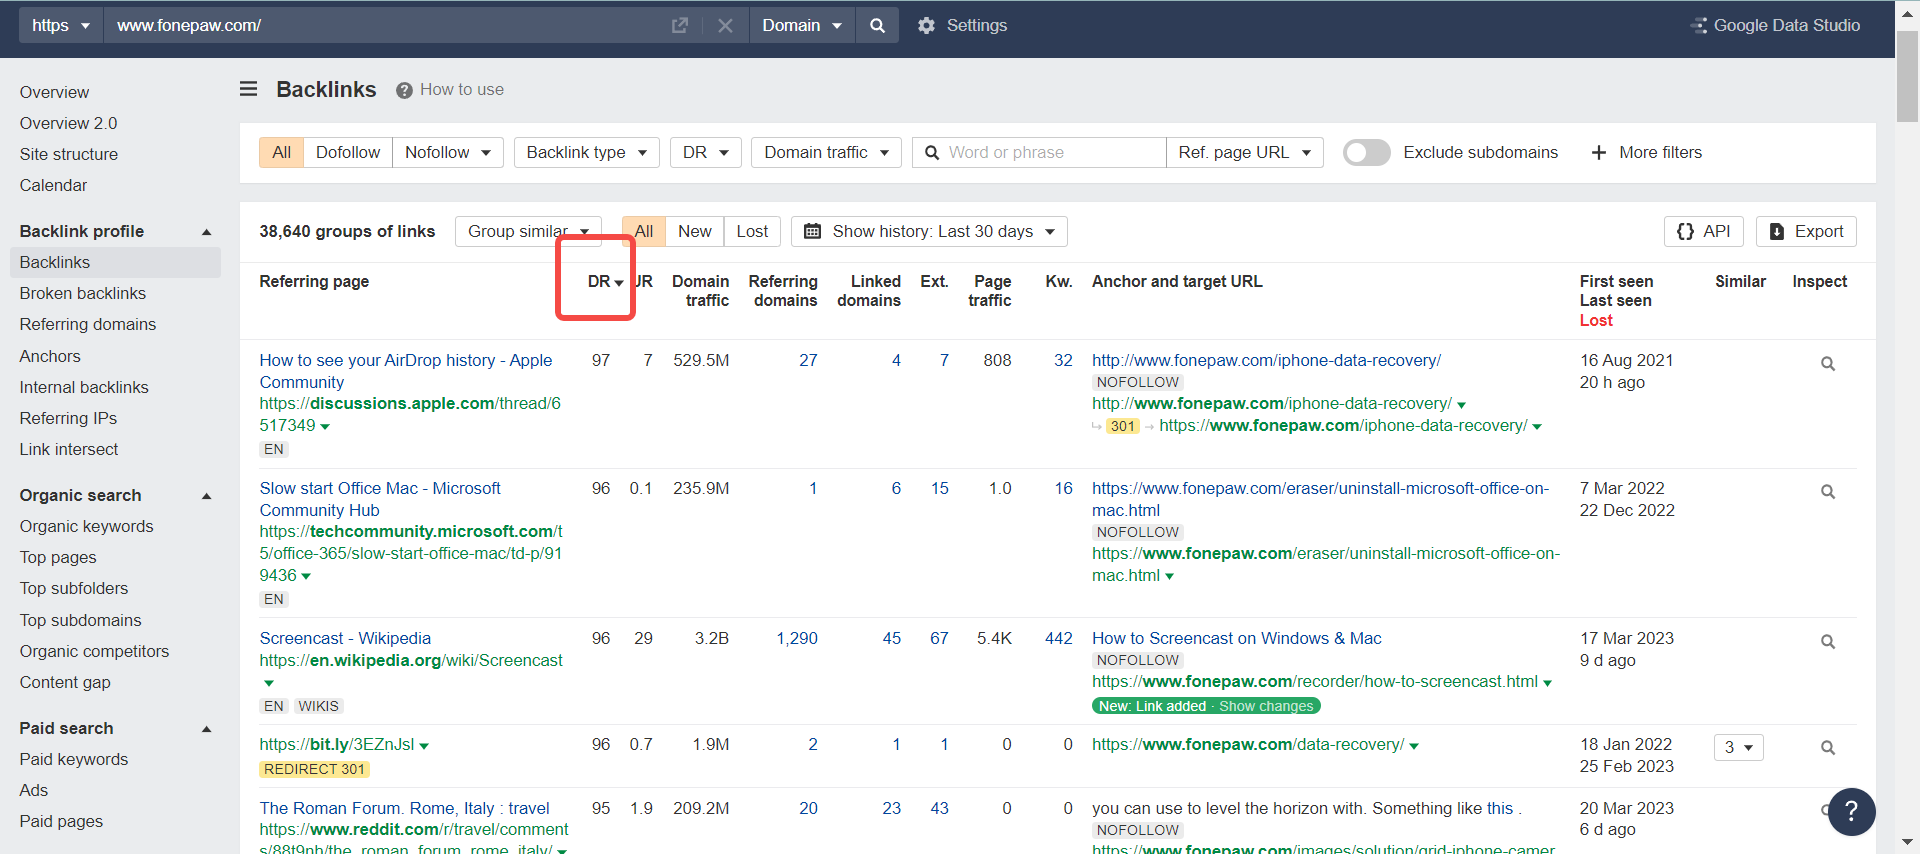
Task: Show Lost backlinks tab
Action: 752,231
